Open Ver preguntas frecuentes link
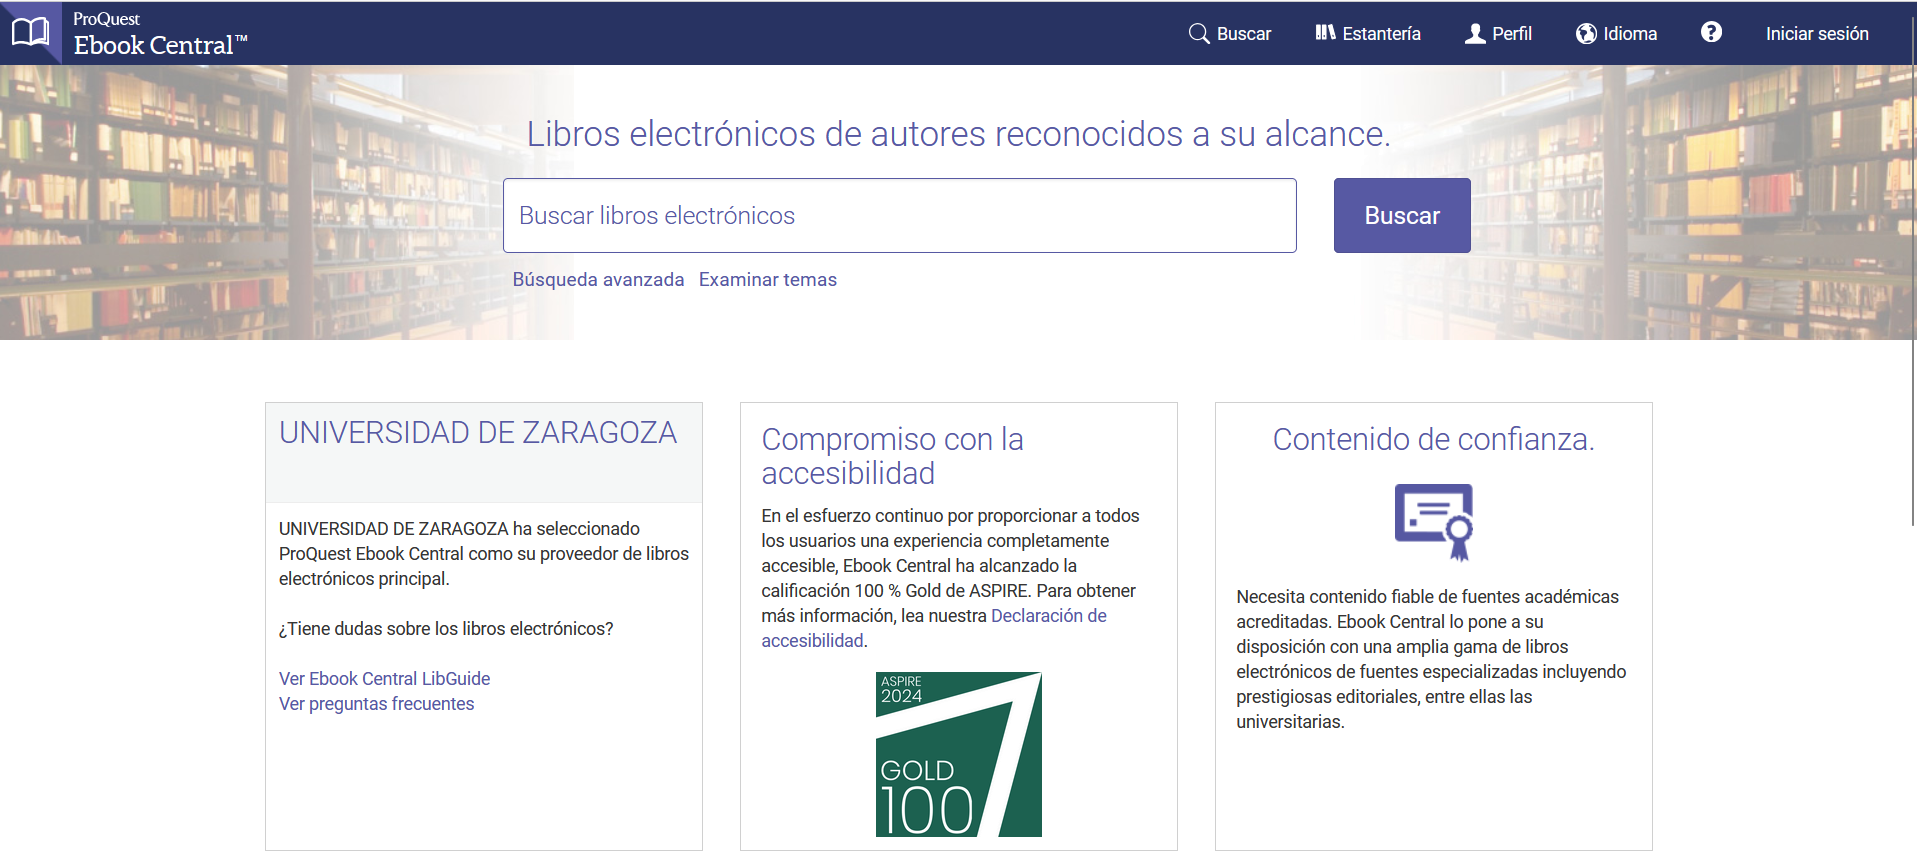Viewport: 1917px width, 857px height. tap(376, 704)
